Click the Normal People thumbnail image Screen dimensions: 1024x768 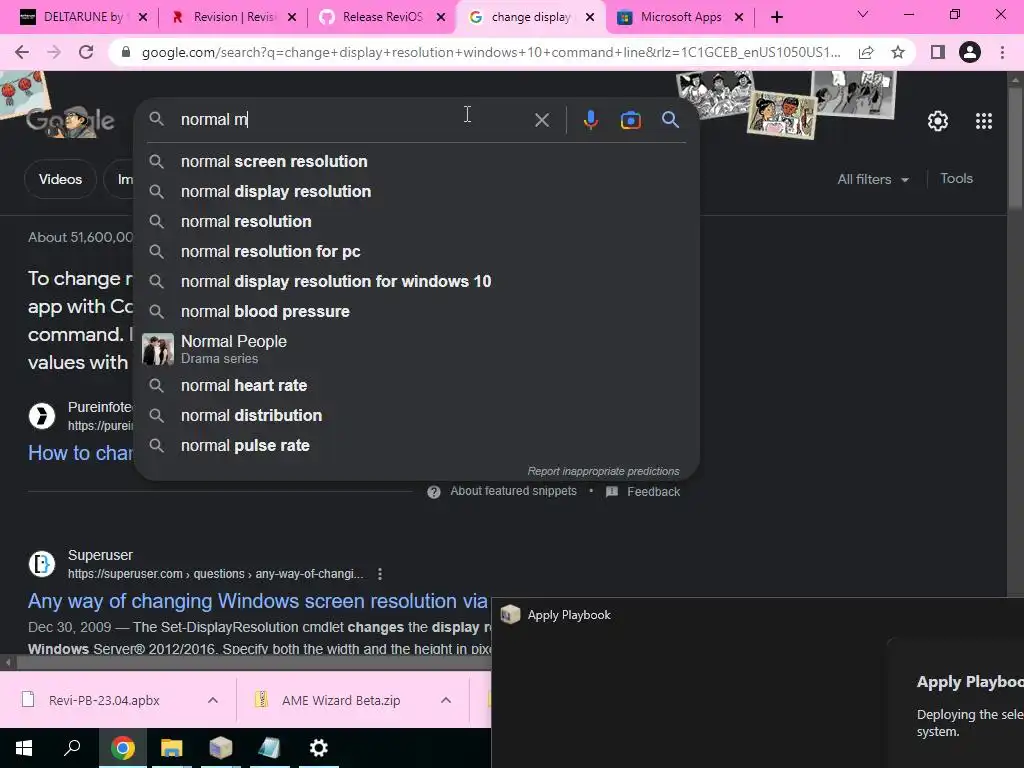(x=158, y=349)
